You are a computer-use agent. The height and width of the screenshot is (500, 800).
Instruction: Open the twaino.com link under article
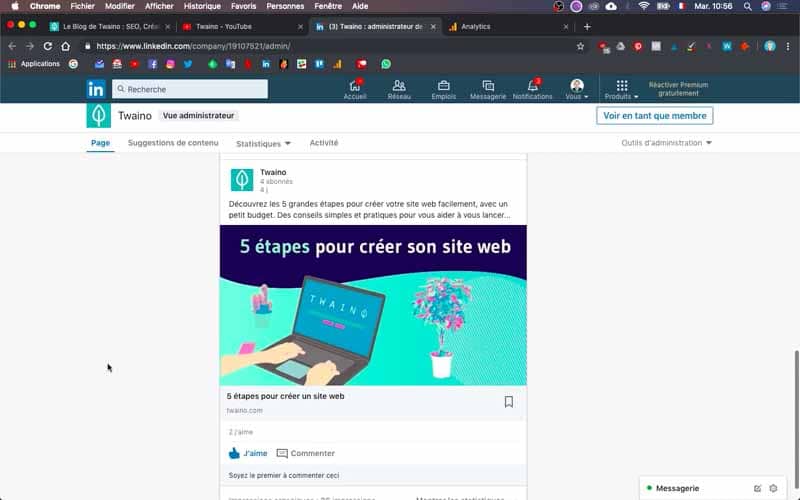click(244, 410)
